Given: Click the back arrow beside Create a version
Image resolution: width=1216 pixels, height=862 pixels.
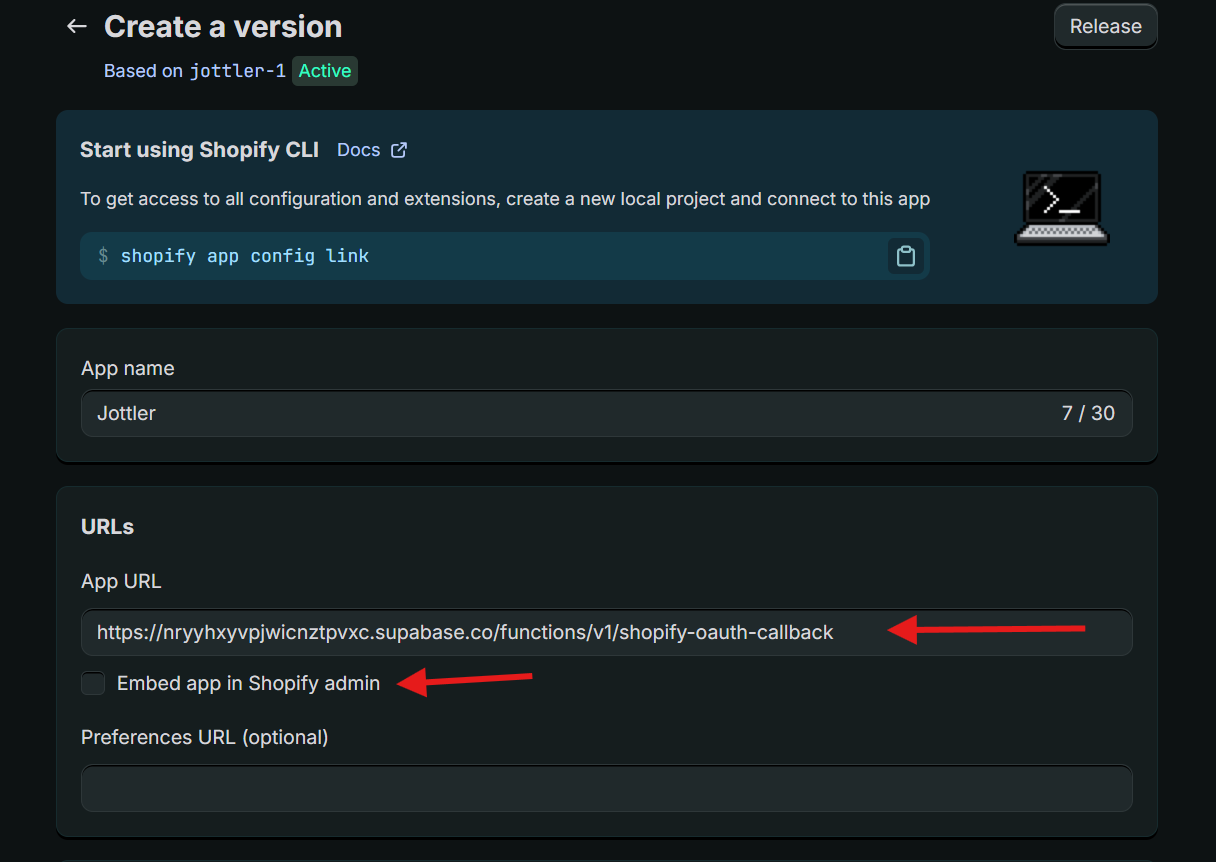Looking at the screenshot, I should [76, 26].
